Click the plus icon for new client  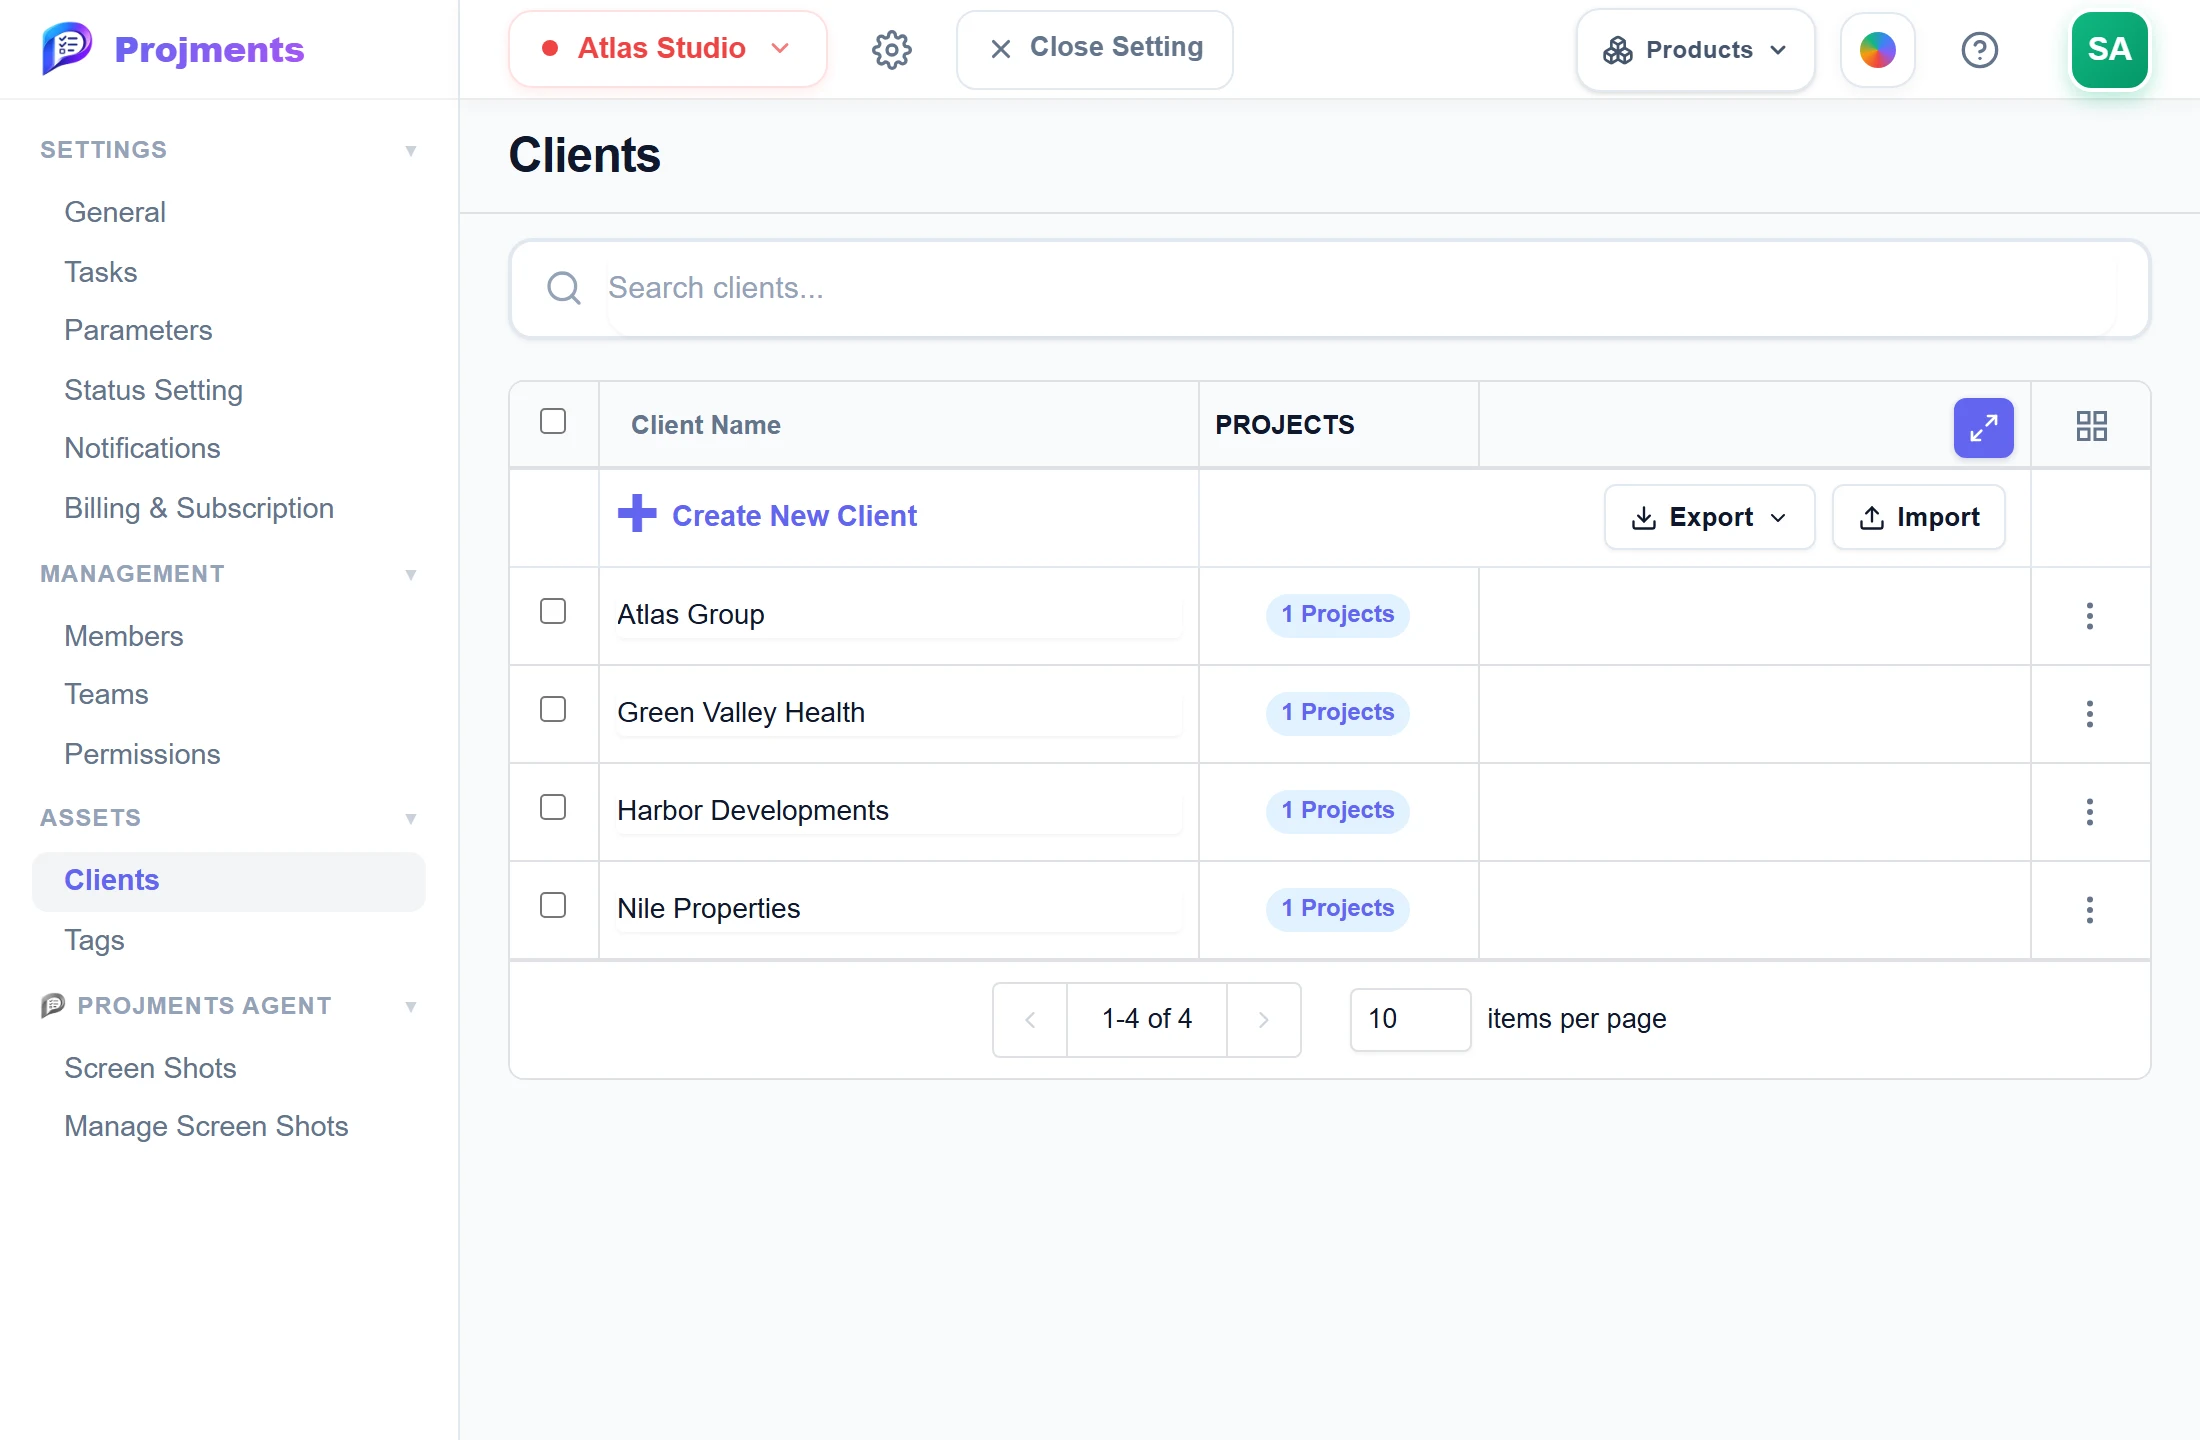click(x=637, y=514)
